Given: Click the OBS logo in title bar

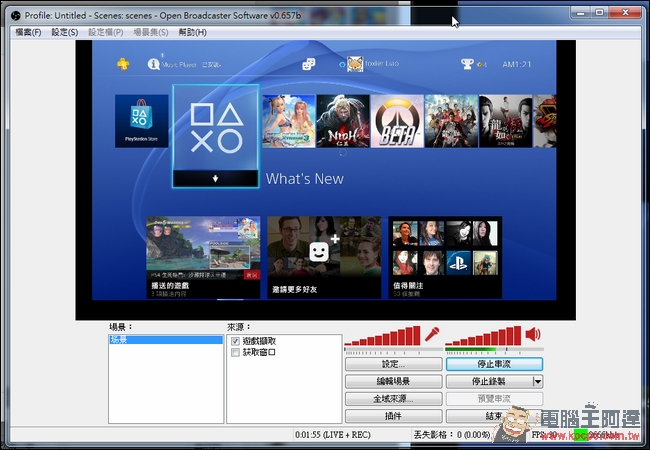Looking at the screenshot, I should tap(16, 16).
